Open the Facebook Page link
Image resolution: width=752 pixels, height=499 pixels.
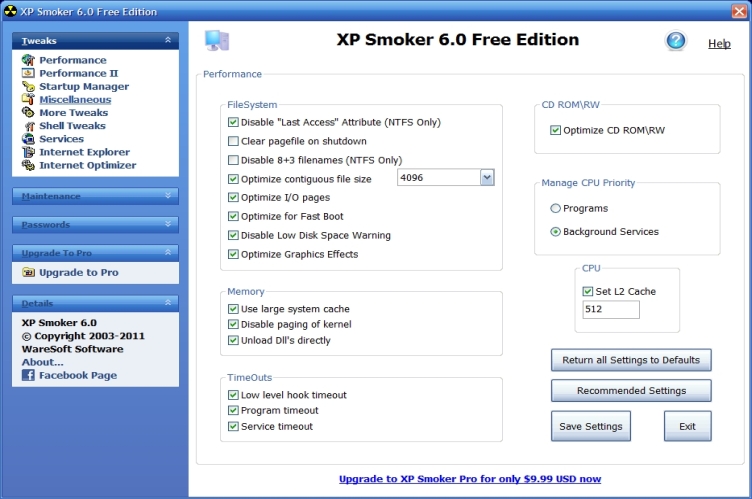pyautogui.click(x=78, y=375)
